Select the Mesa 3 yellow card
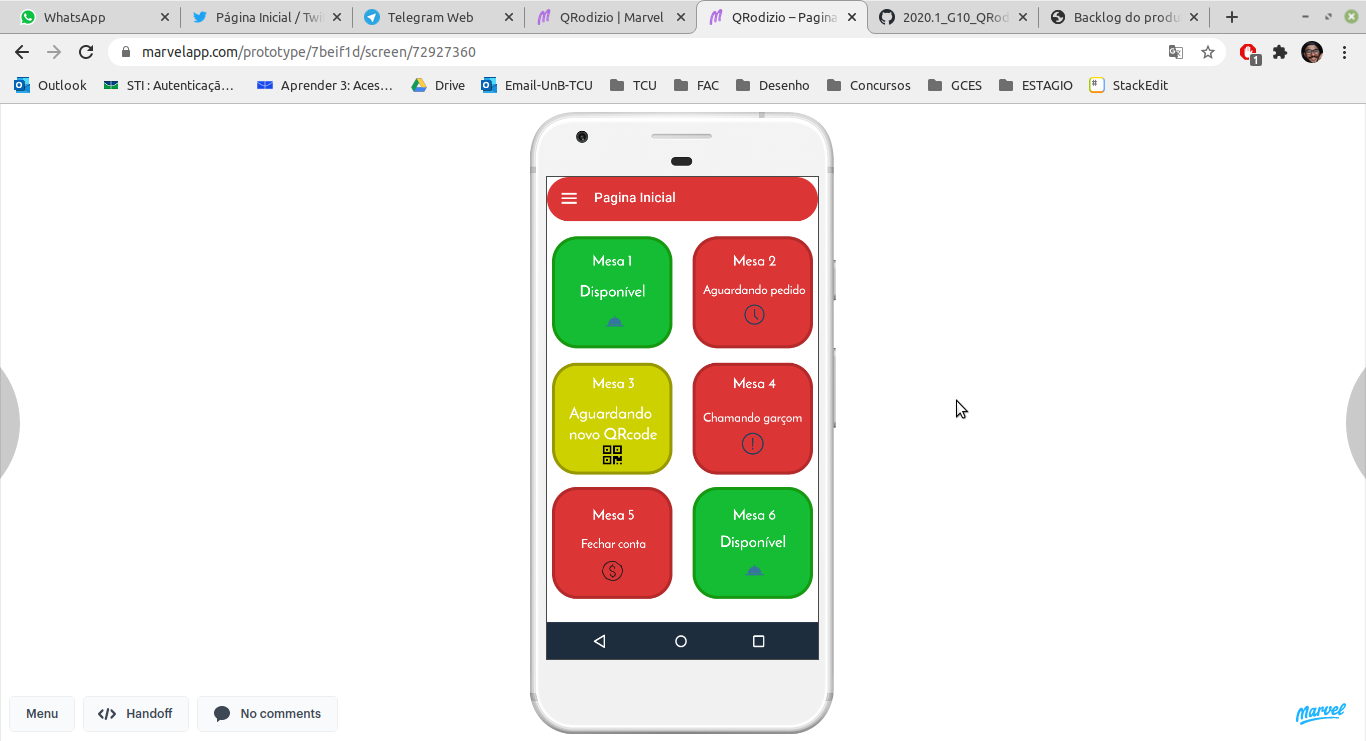The height and width of the screenshot is (741, 1366). [612, 419]
